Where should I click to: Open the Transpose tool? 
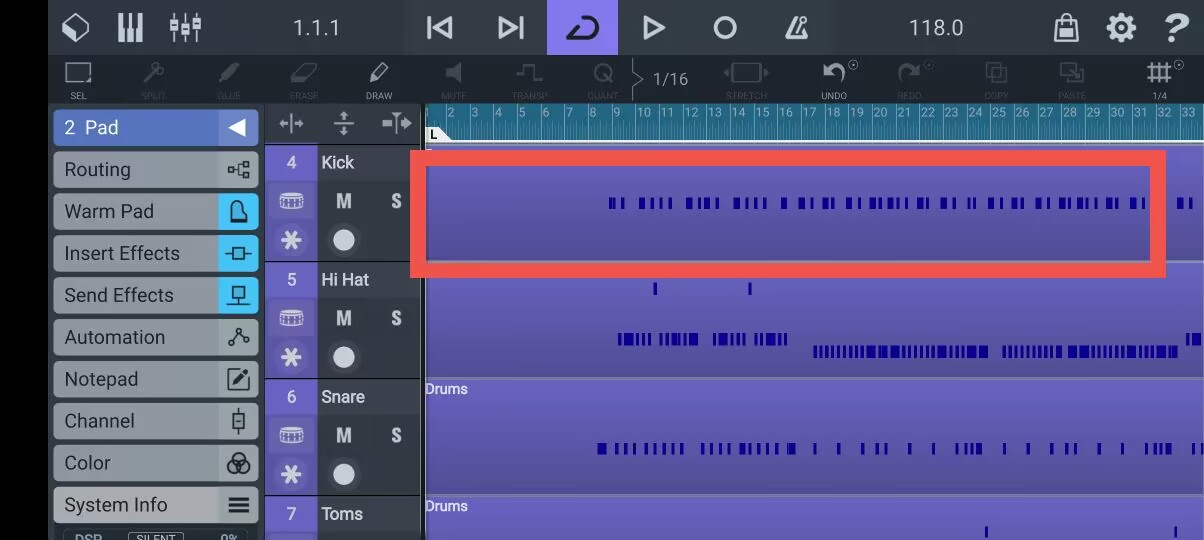coord(529,79)
